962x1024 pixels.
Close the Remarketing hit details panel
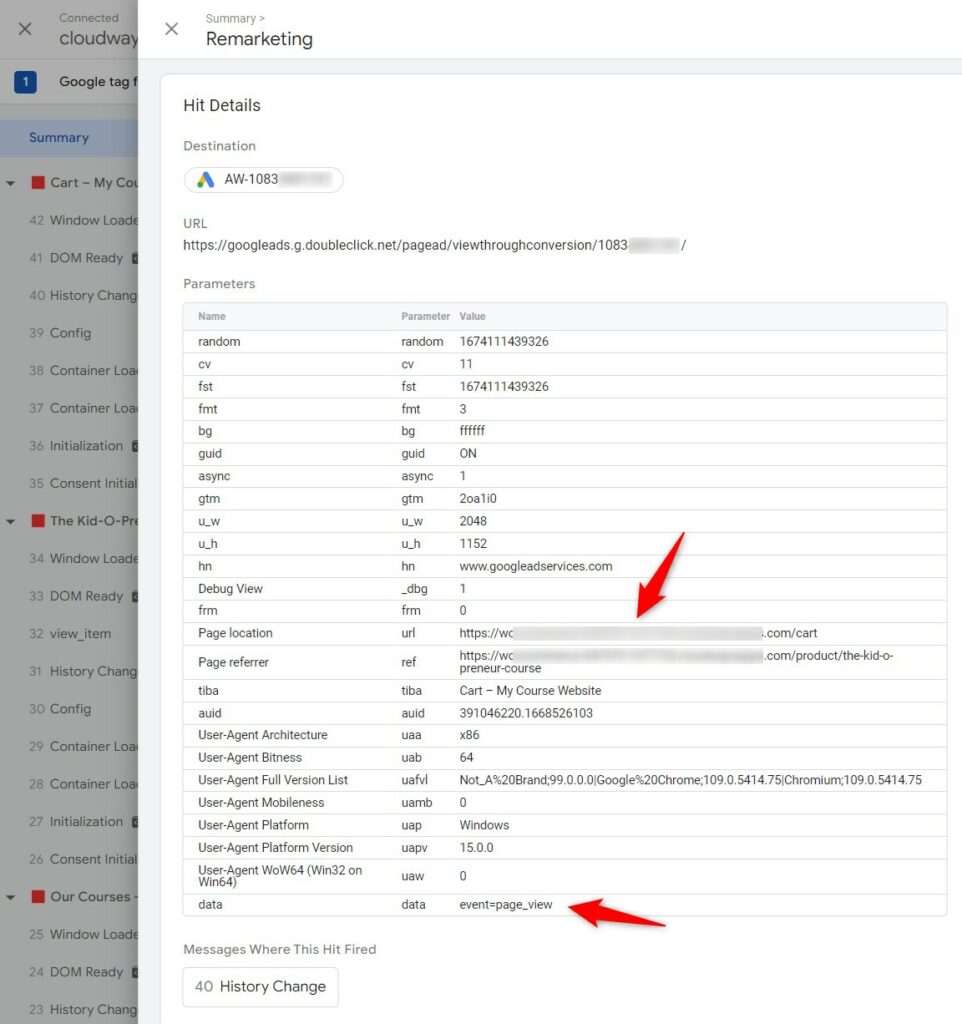coord(171,29)
